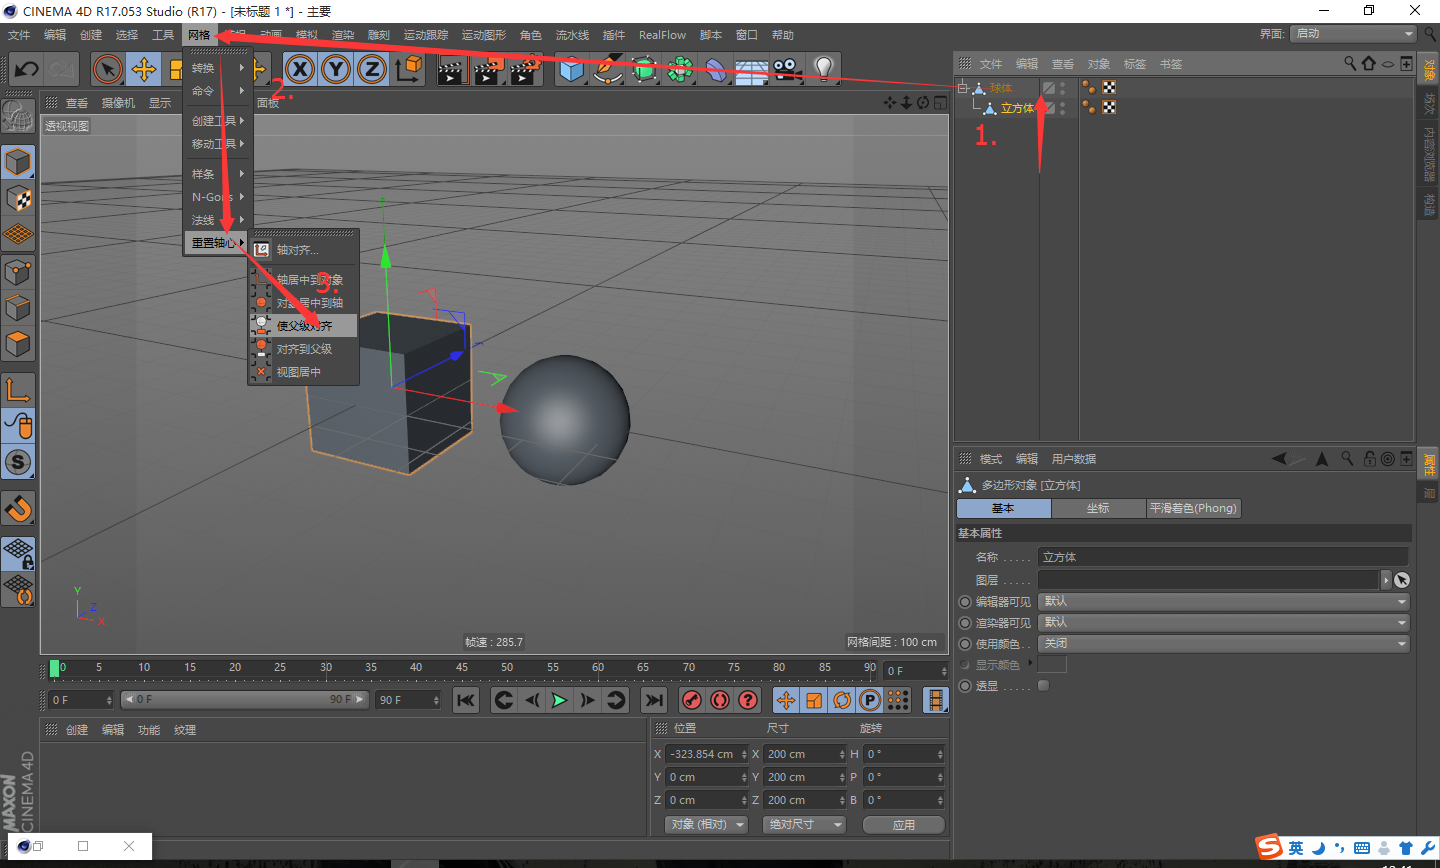The height and width of the screenshot is (868, 1440).
Task: Click Record Active Objects key button
Action: tap(692, 700)
